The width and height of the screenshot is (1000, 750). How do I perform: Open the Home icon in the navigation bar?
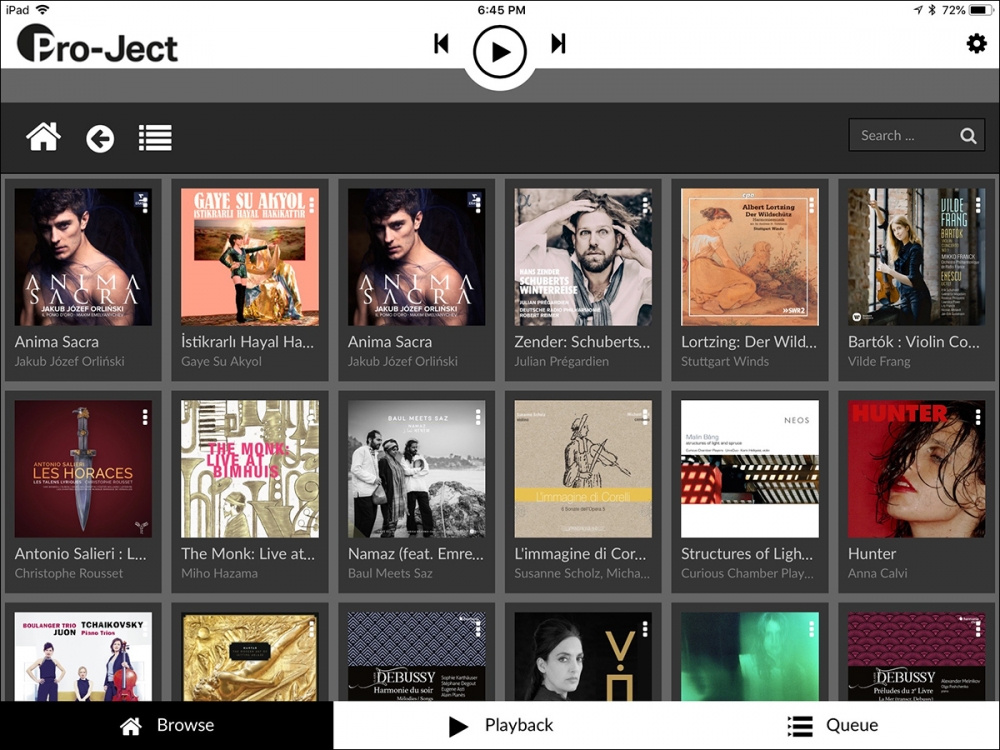(43, 137)
